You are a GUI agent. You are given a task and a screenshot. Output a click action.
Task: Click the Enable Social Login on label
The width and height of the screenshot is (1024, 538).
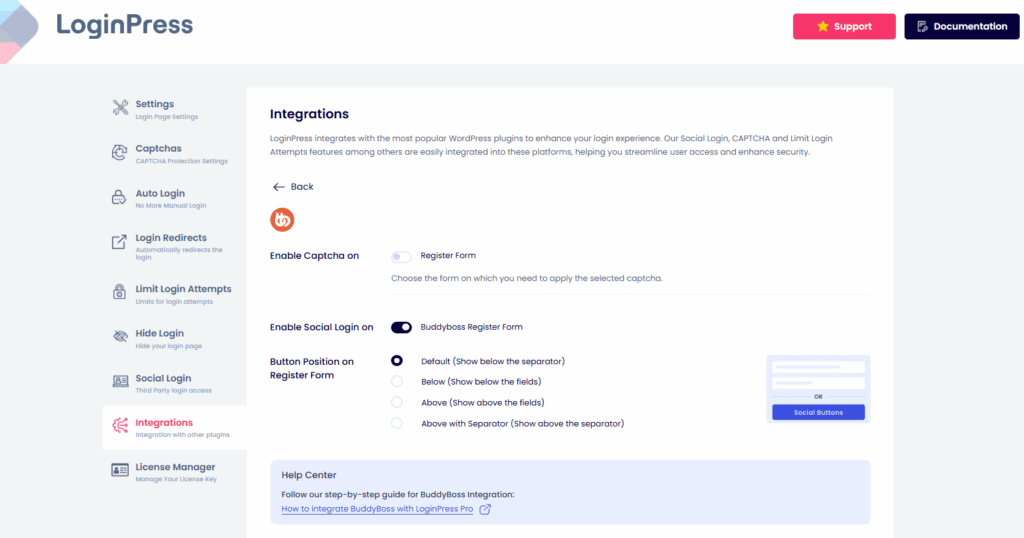321,327
